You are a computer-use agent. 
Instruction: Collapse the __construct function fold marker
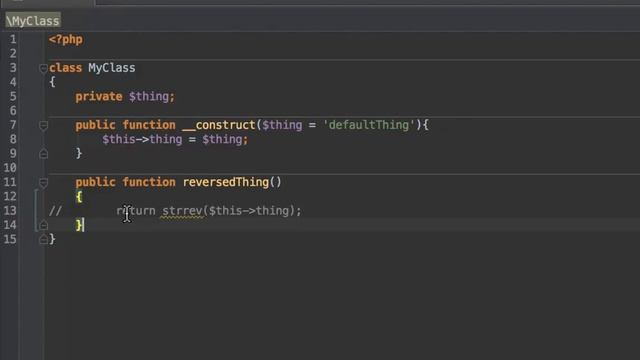[x=43, y=125]
